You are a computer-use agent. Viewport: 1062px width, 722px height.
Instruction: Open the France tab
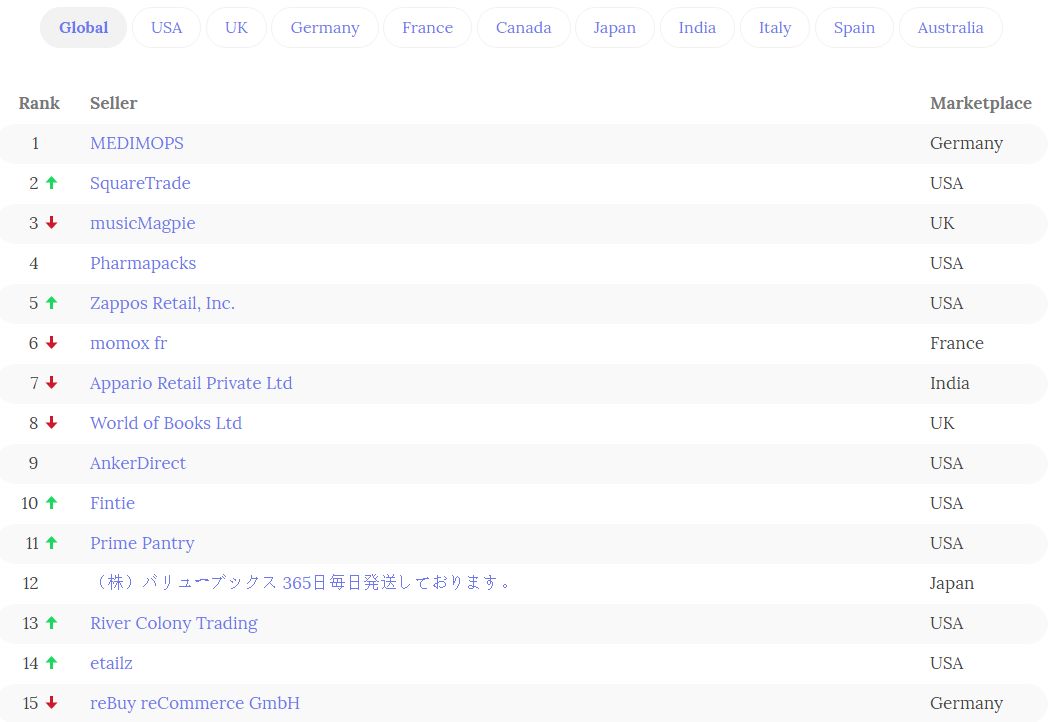tap(427, 28)
